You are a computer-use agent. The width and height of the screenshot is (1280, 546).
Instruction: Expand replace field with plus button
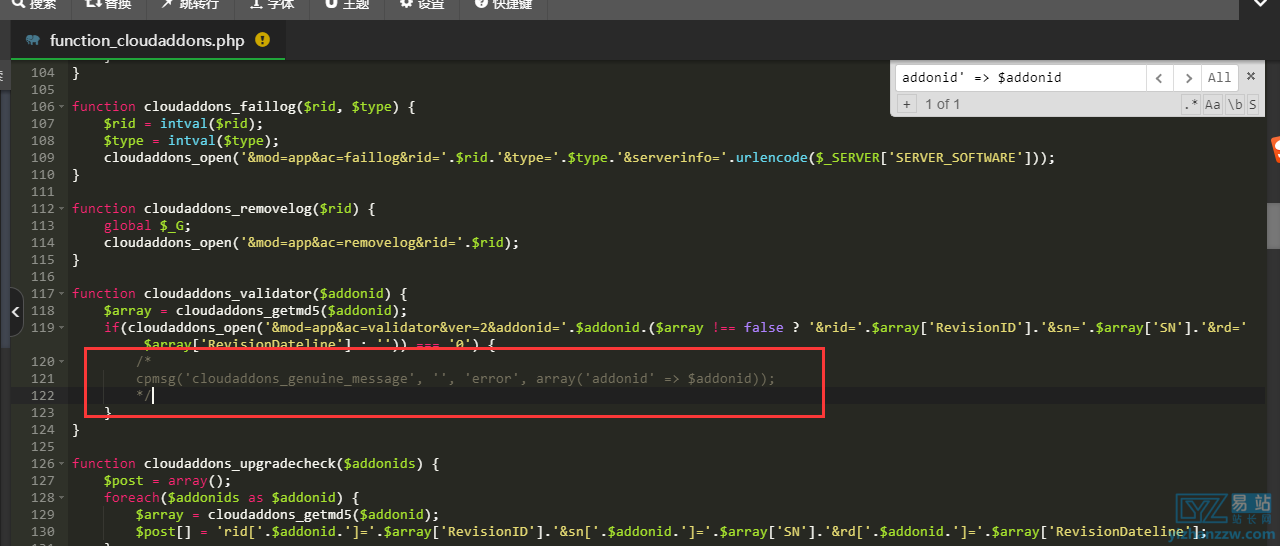[x=907, y=104]
